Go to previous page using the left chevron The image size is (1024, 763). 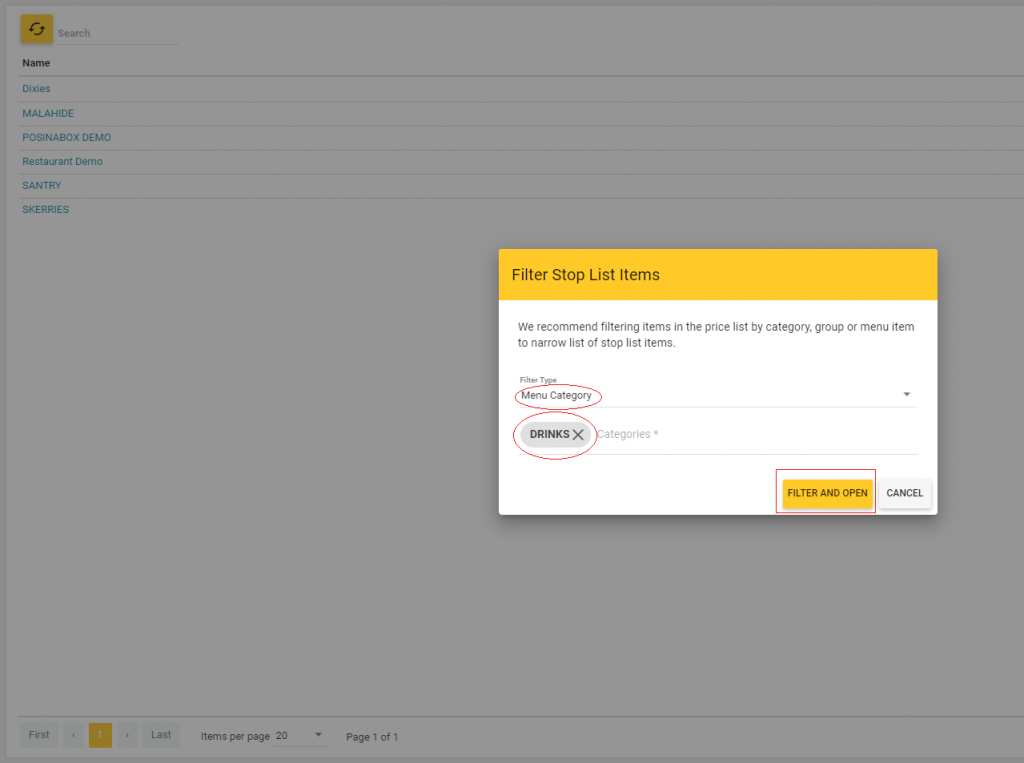coord(73,734)
